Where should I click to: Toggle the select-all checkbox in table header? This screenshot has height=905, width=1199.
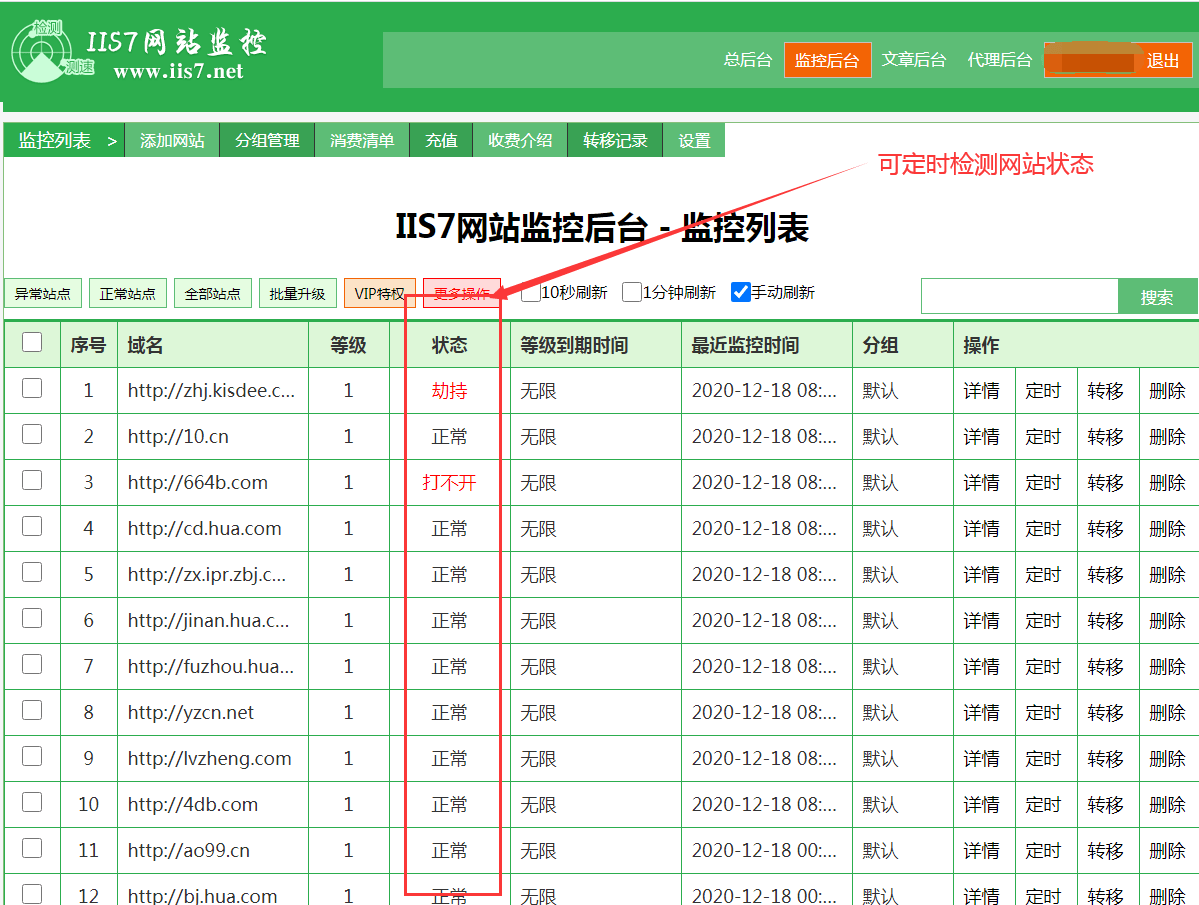[31, 342]
